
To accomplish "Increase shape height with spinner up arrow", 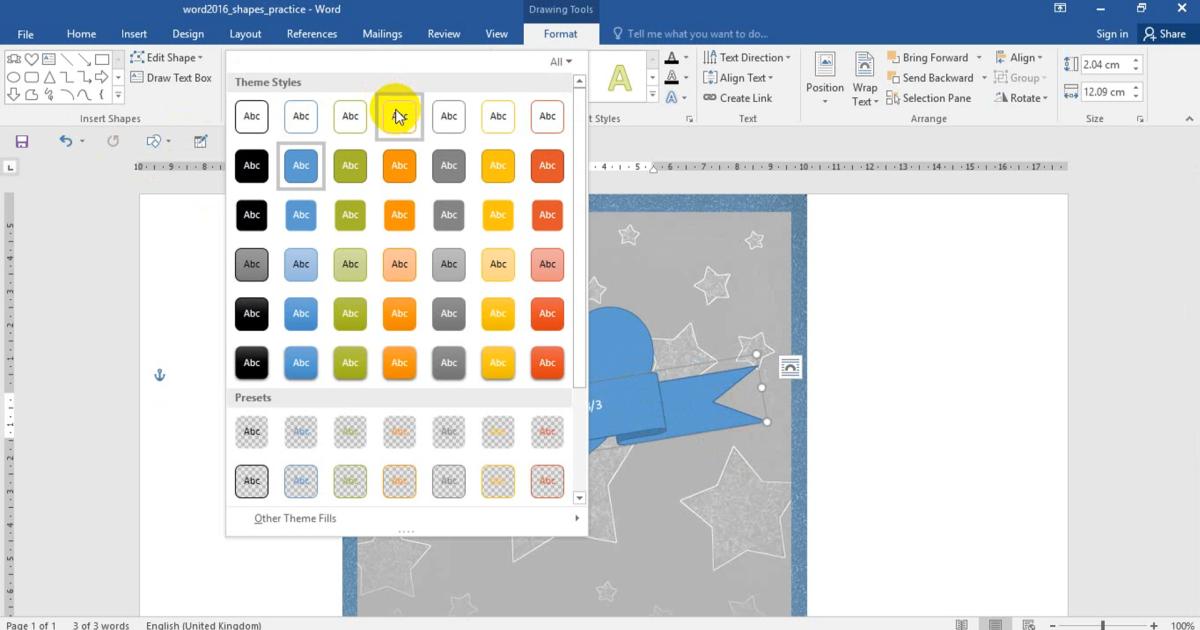I will coord(1136,60).
